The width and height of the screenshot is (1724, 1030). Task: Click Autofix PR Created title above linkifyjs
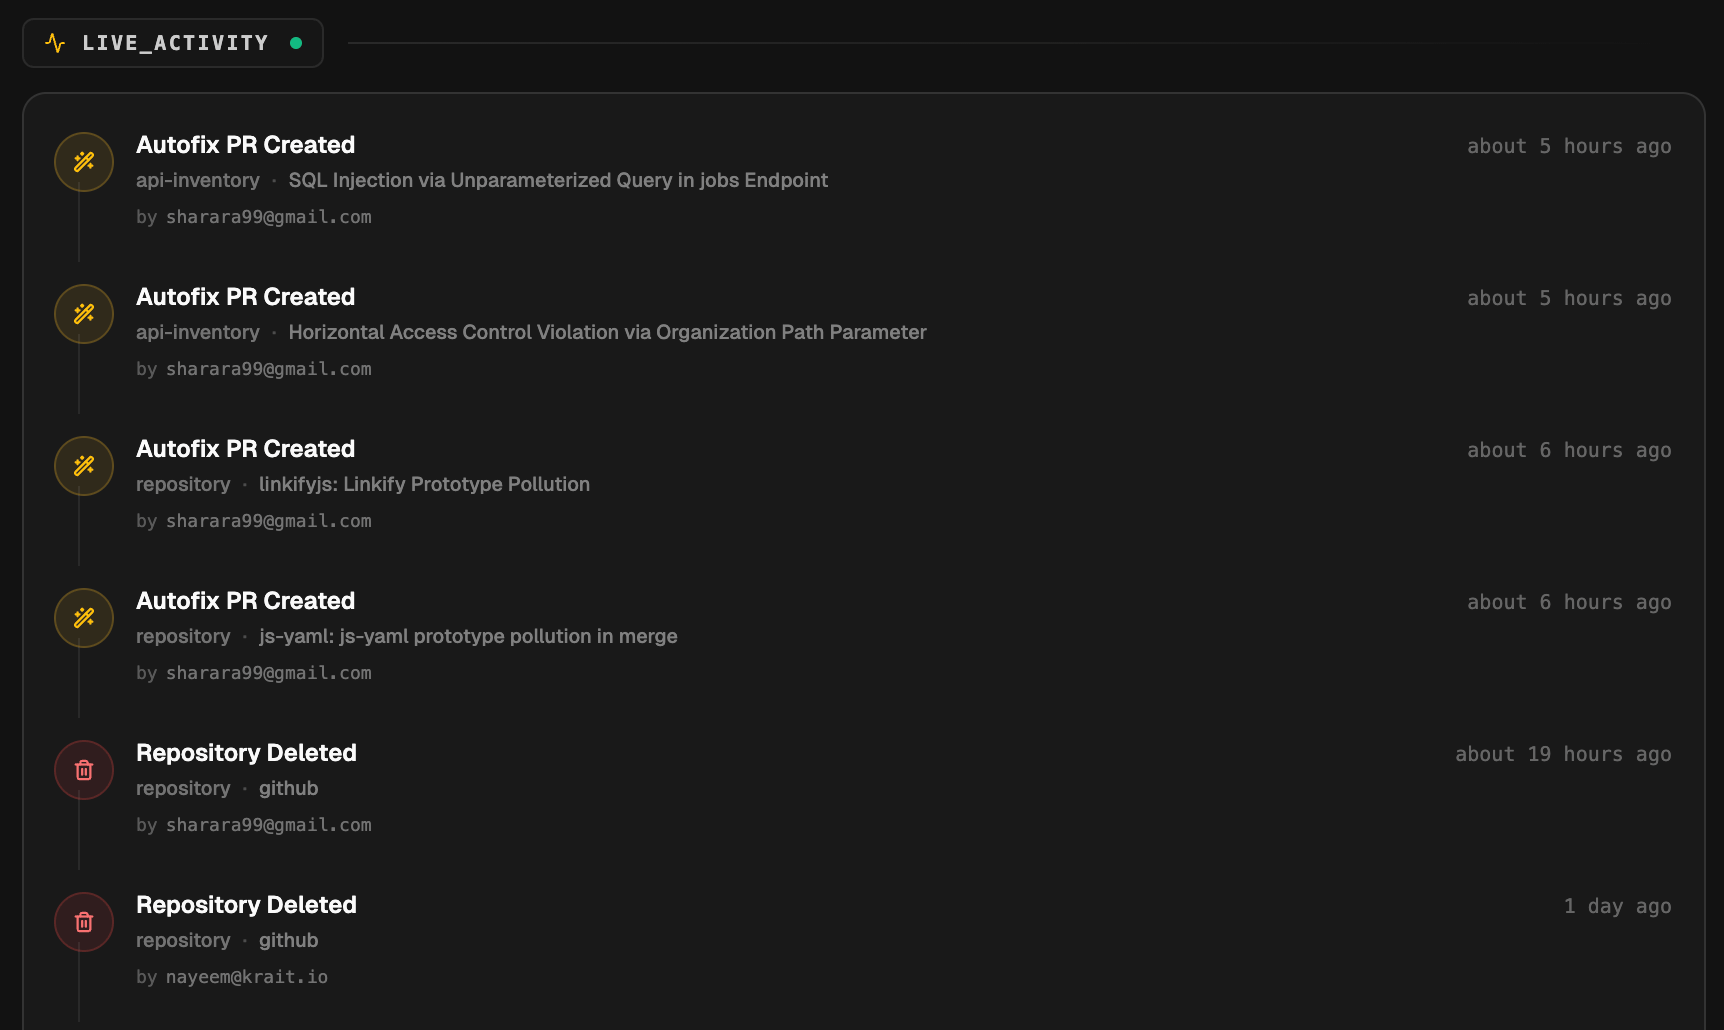(x=245, y=449)
